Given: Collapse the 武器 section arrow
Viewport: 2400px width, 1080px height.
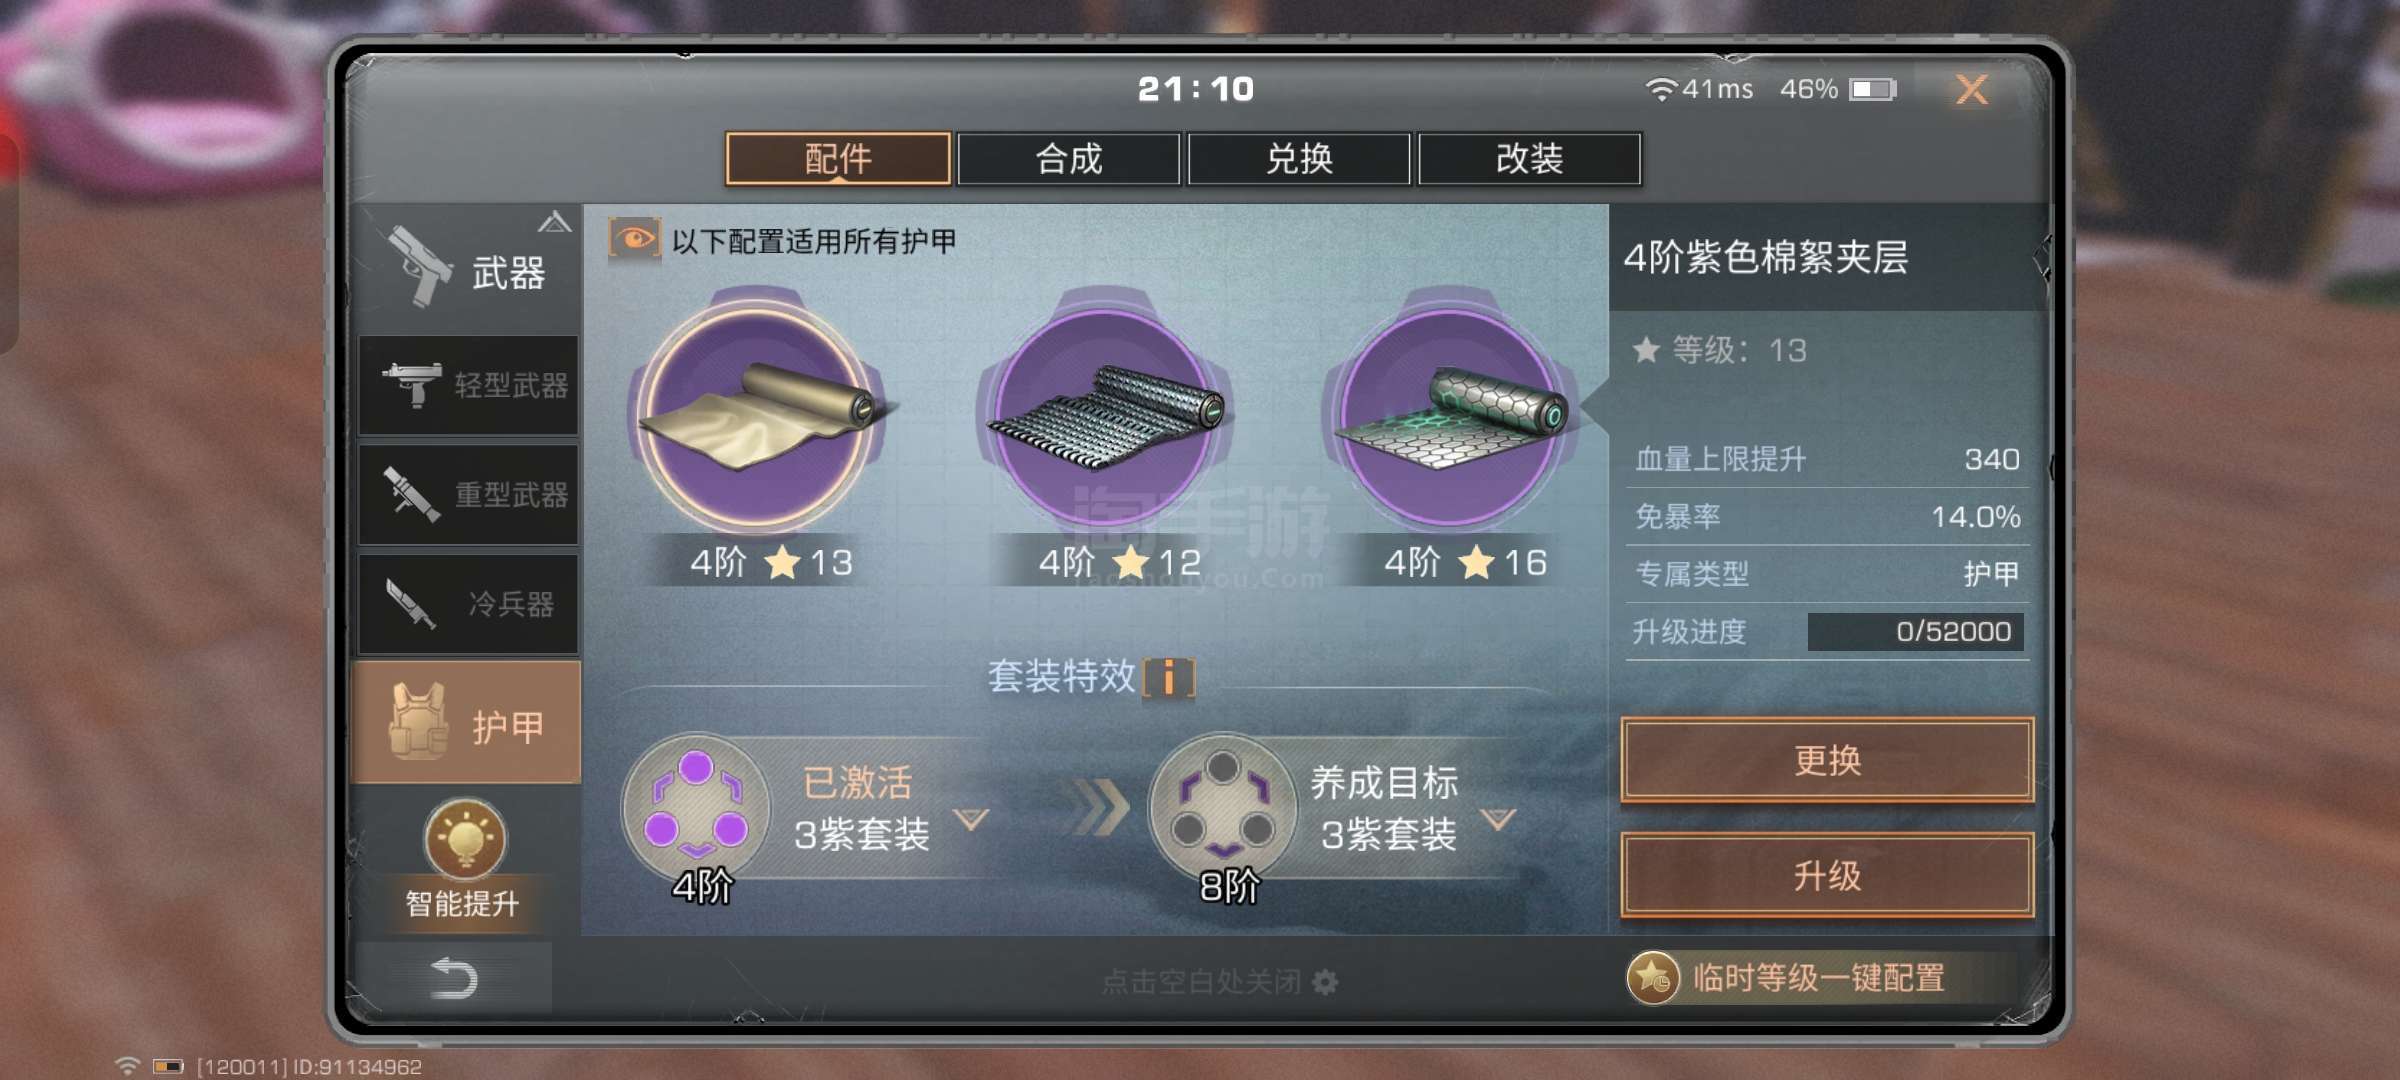Looking at the screenshot, I should pyautogui.click(x=554, y=222).
